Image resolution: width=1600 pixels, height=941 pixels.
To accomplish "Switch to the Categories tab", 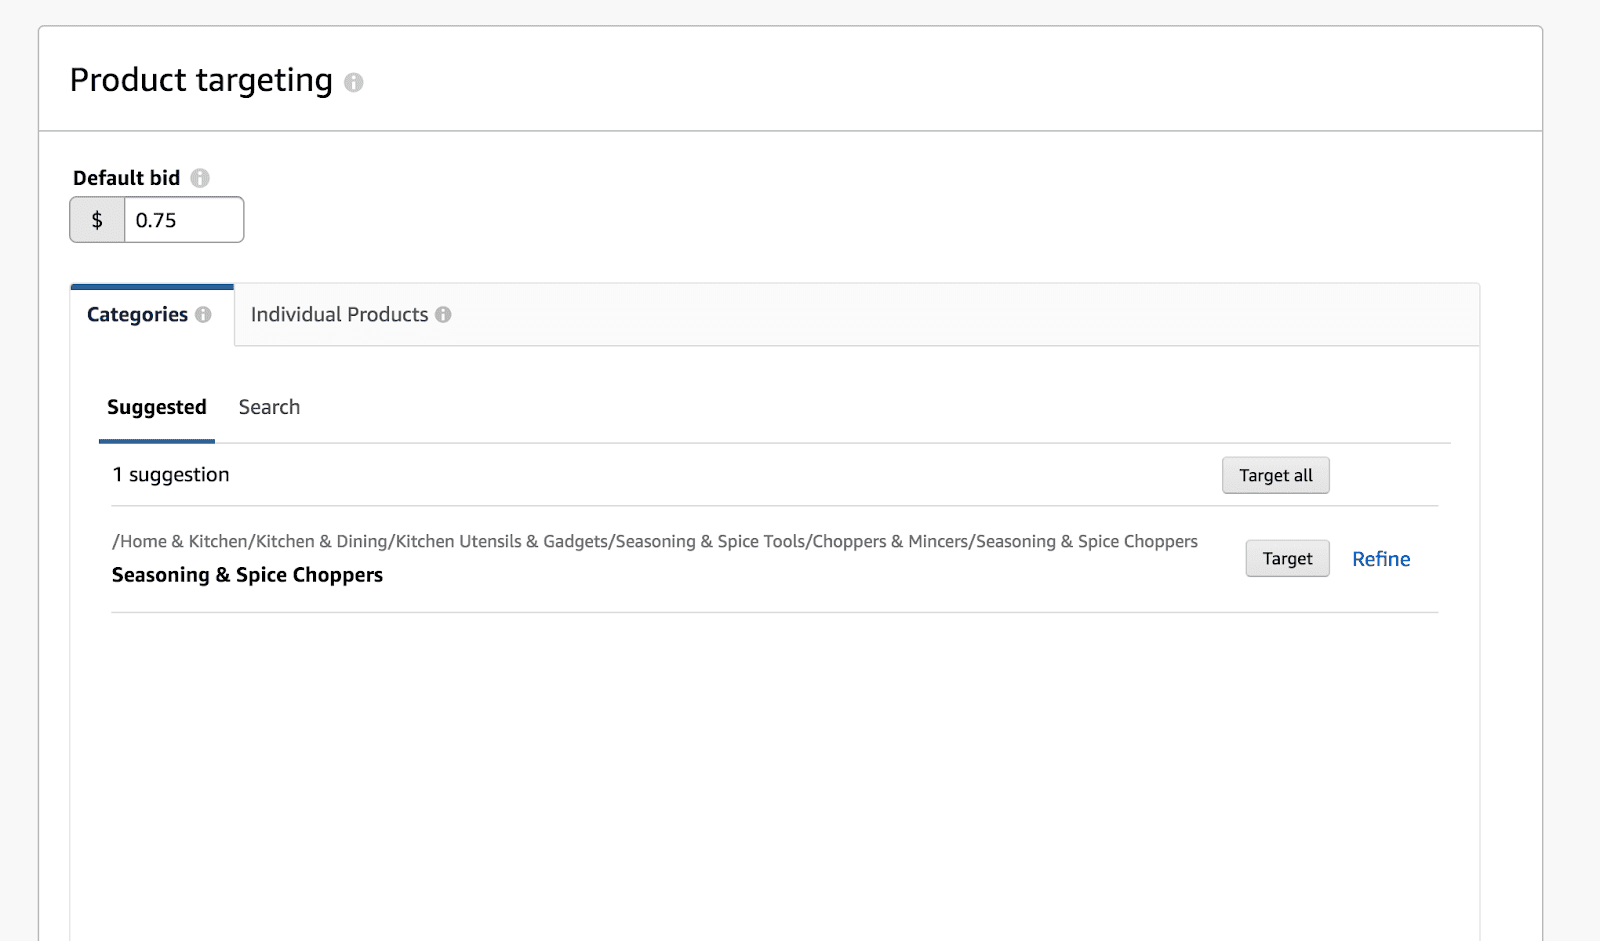I will pyautogui.click(x=138, y=315).
